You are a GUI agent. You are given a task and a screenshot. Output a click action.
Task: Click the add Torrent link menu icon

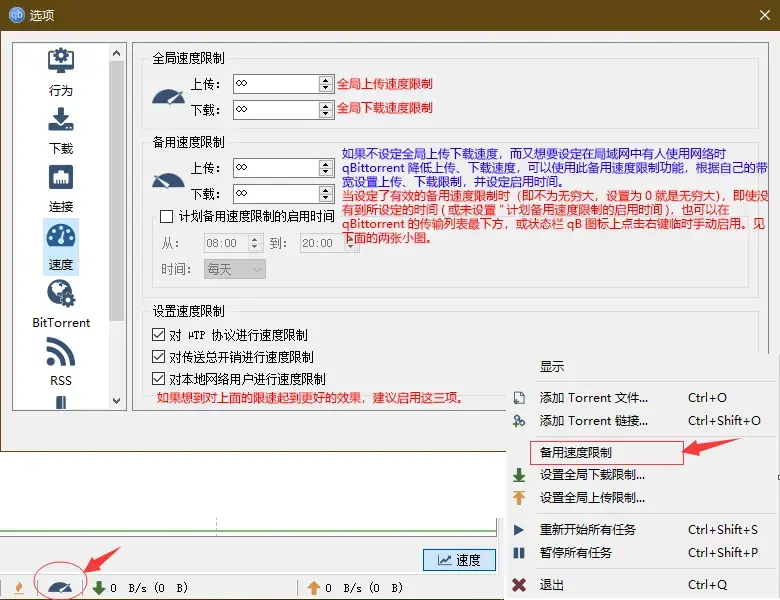(x=519, y=421)
